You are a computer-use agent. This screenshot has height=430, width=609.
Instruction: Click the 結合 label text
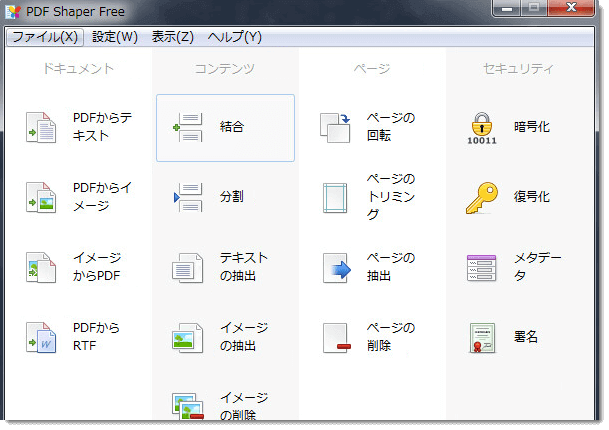click(232, 127)
